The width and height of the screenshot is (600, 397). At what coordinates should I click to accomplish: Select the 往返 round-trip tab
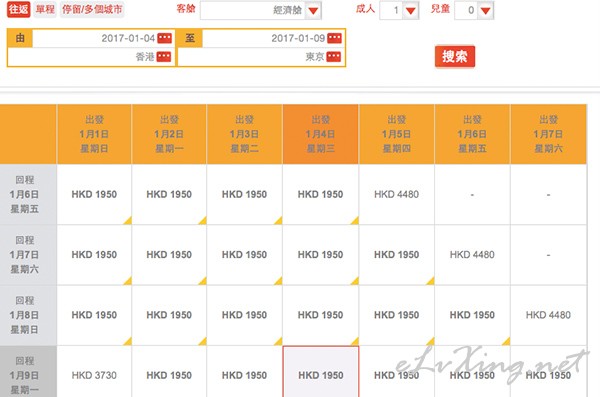[18, 9]
